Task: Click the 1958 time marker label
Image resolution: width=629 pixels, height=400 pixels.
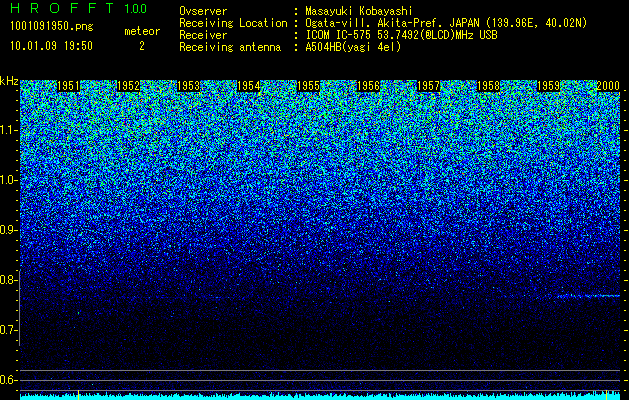Action: pos(488,86)
